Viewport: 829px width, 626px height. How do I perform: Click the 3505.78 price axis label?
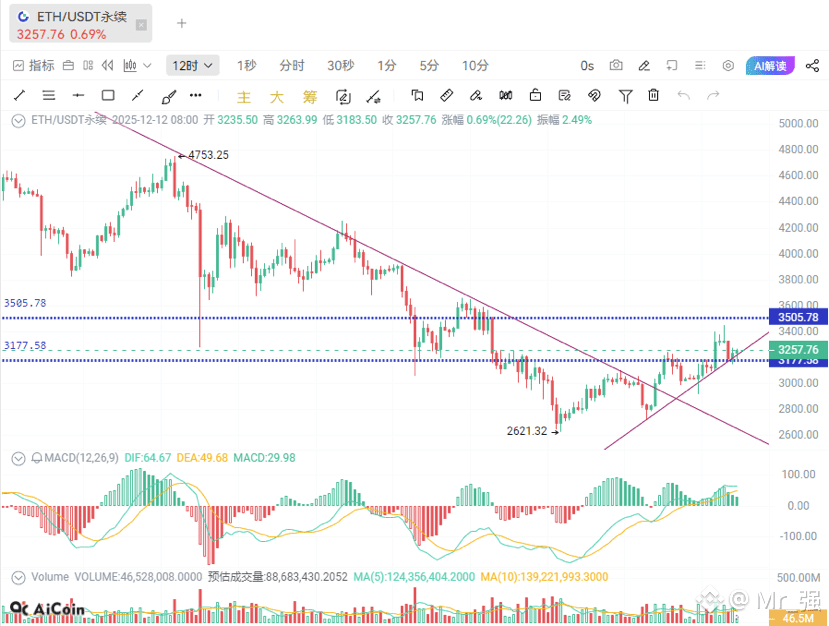click(x=798, y=317)
